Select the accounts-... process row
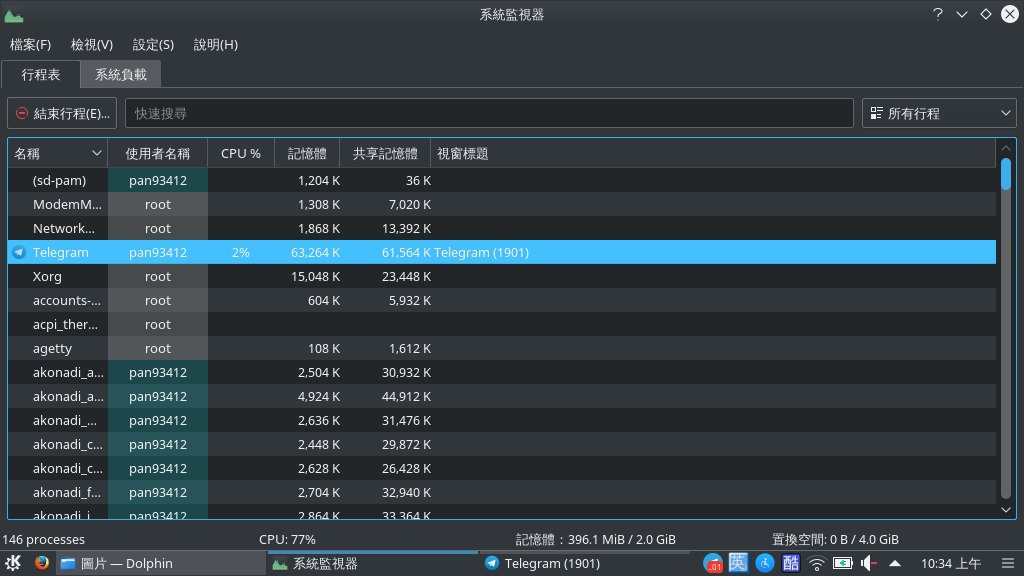The width and height of the screenshot is (1024, 576). tap(502, 300)
